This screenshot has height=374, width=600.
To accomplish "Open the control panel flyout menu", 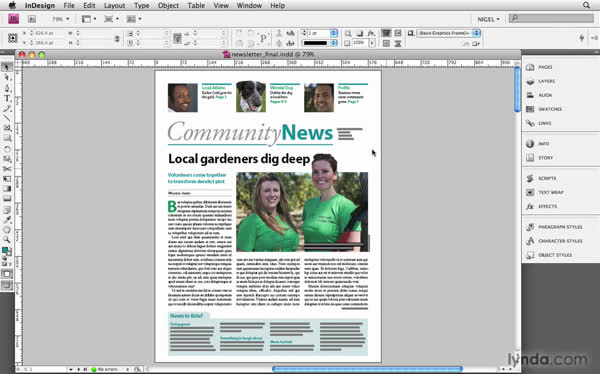I will click(594, 38).
